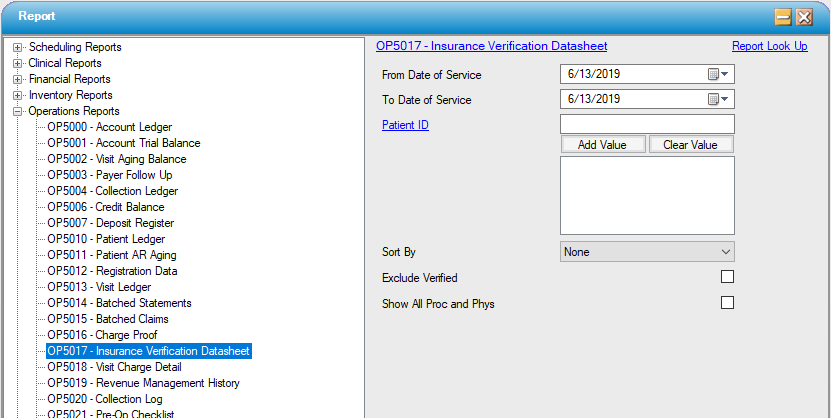
Task: Open the From Date of Service calendar picker
Action: click(719, 75)
